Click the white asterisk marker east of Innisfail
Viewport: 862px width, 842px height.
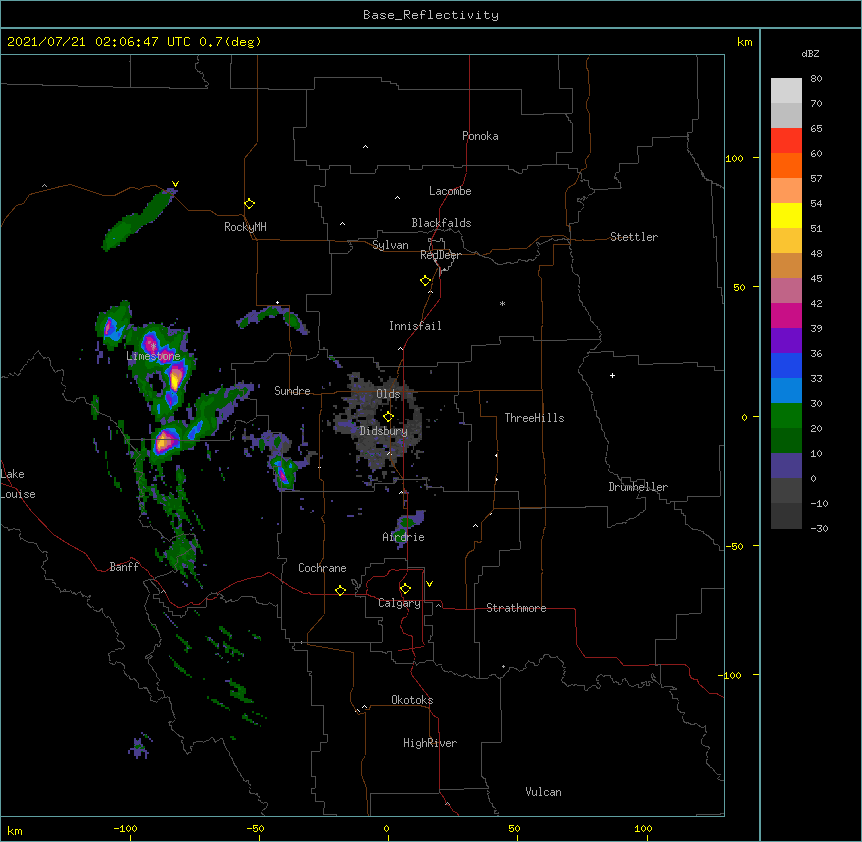pos(502,303)
